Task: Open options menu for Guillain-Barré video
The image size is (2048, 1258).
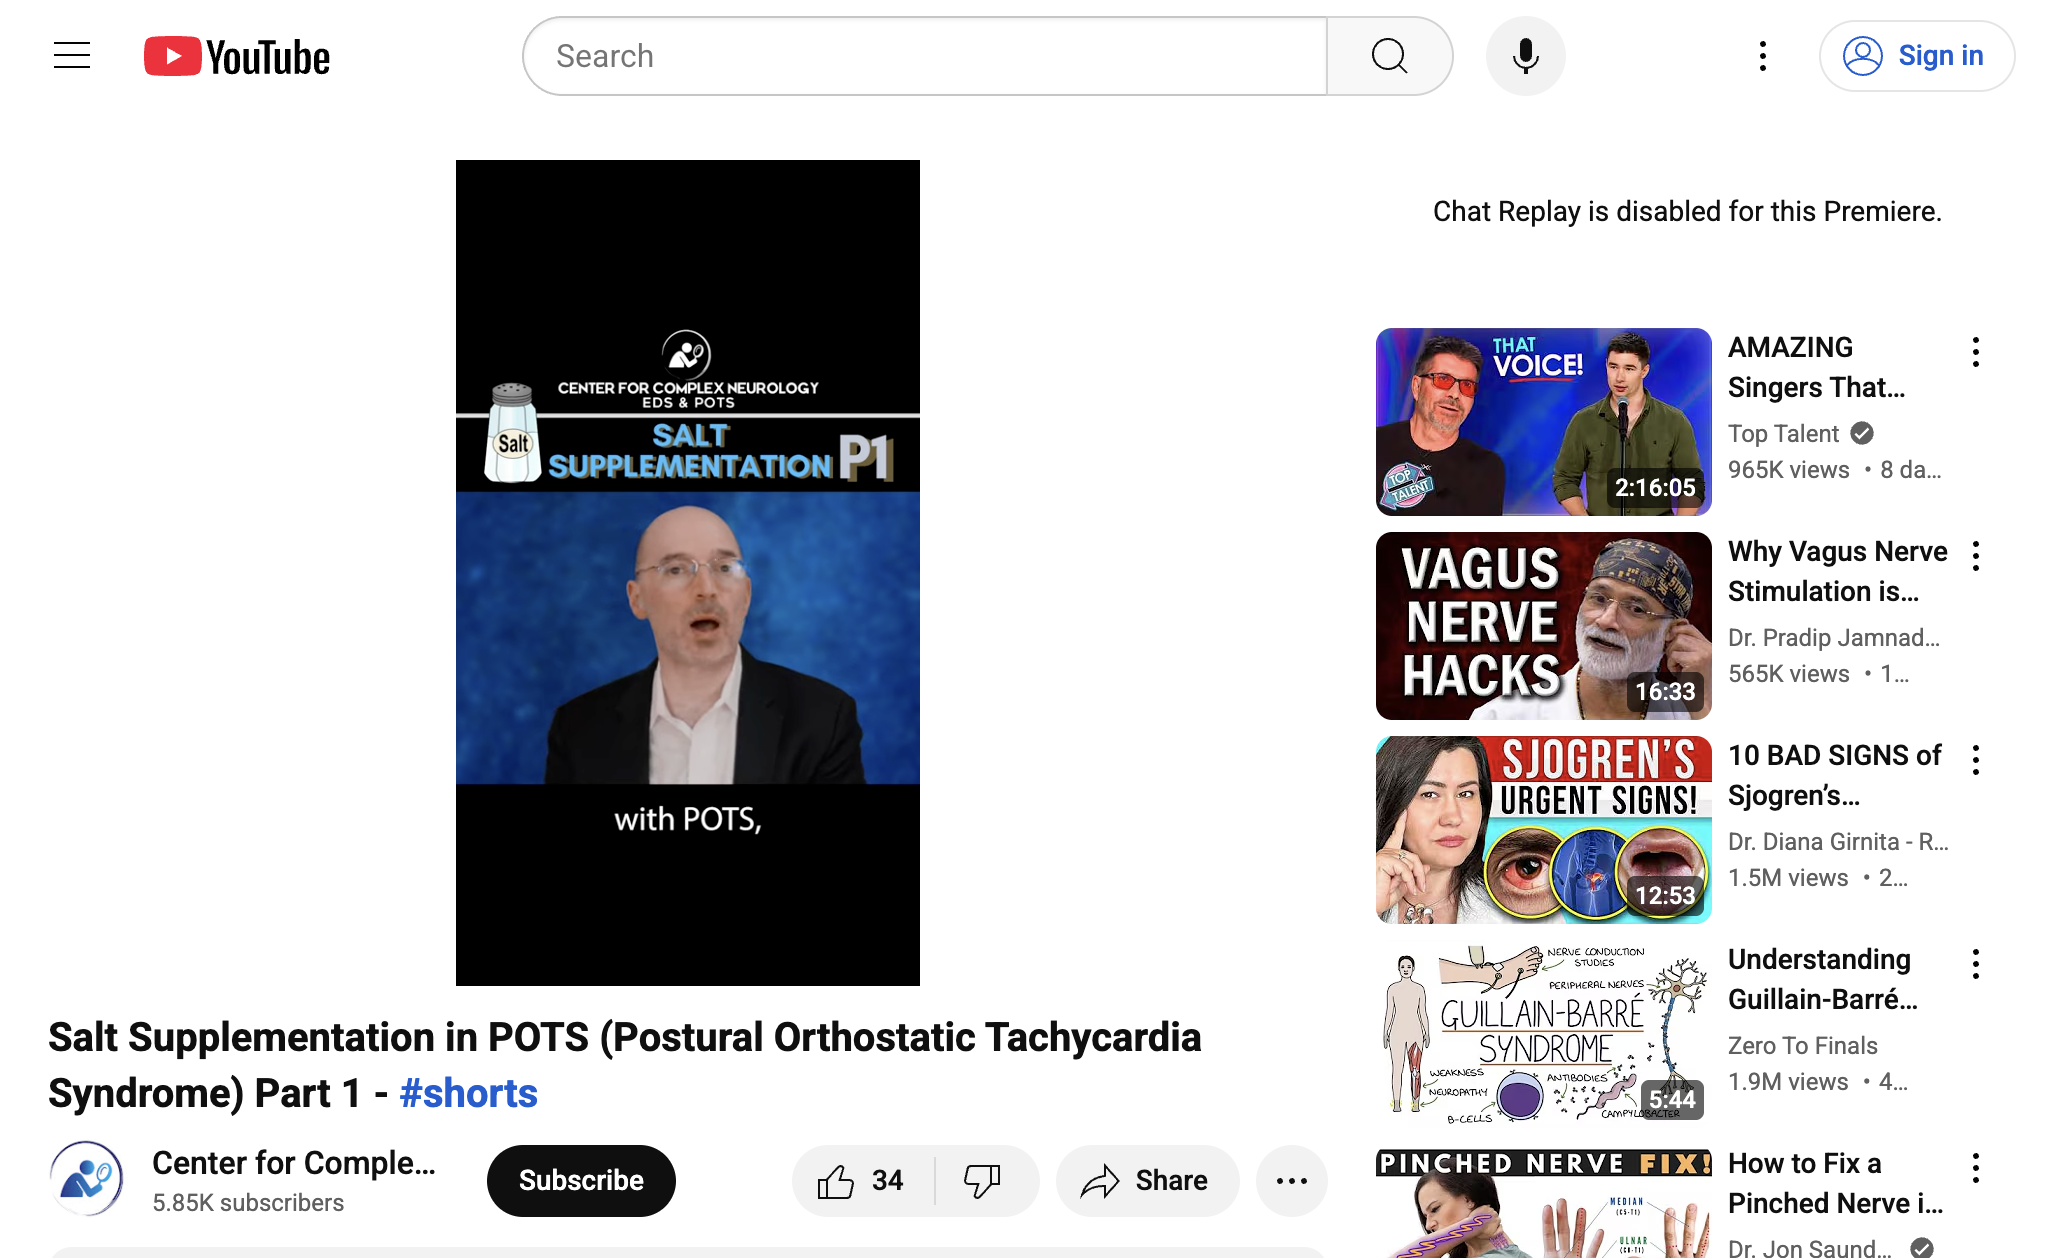Action: [1975, 964]
